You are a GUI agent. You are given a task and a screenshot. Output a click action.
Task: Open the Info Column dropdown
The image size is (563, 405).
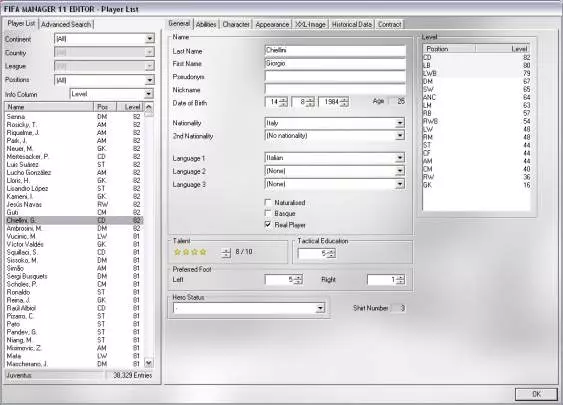[x=148, y=94]
